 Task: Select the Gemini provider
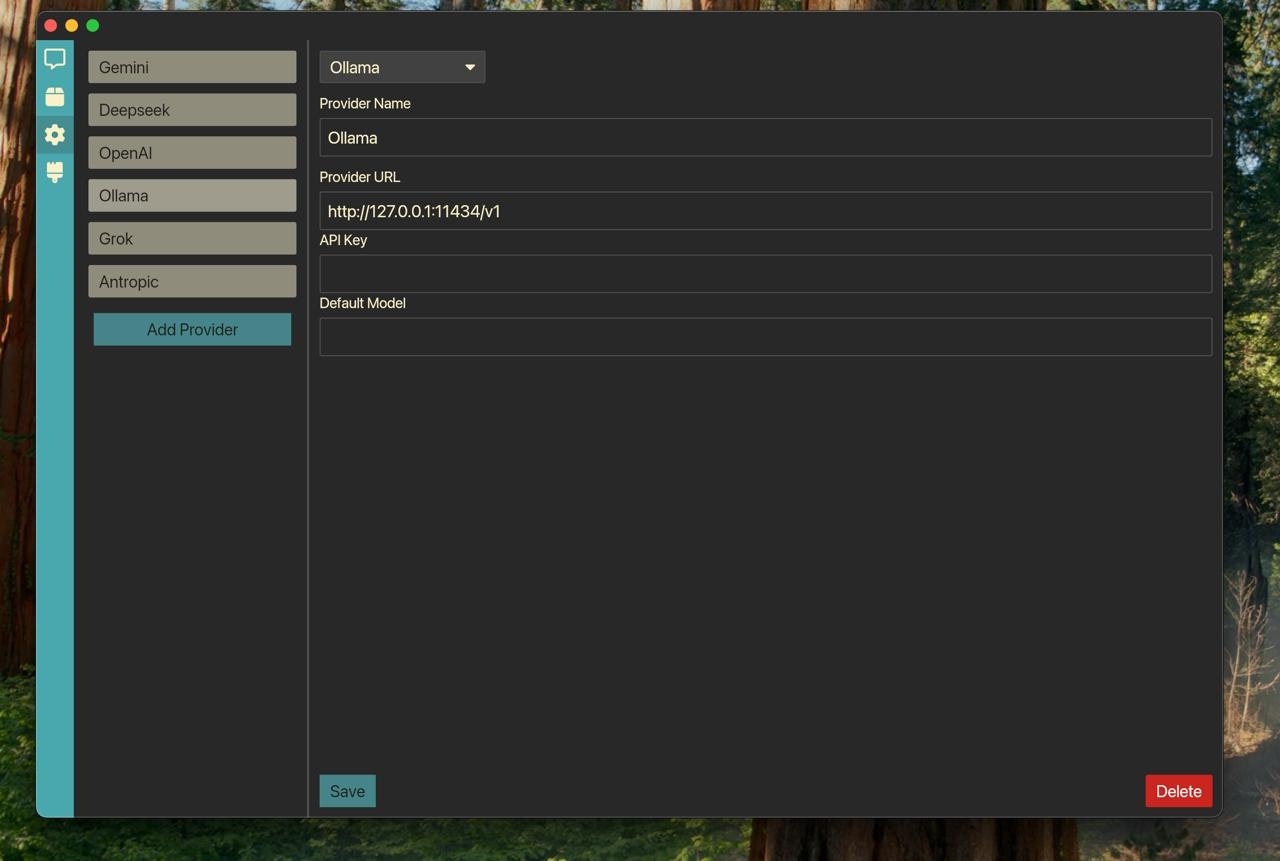192,67
